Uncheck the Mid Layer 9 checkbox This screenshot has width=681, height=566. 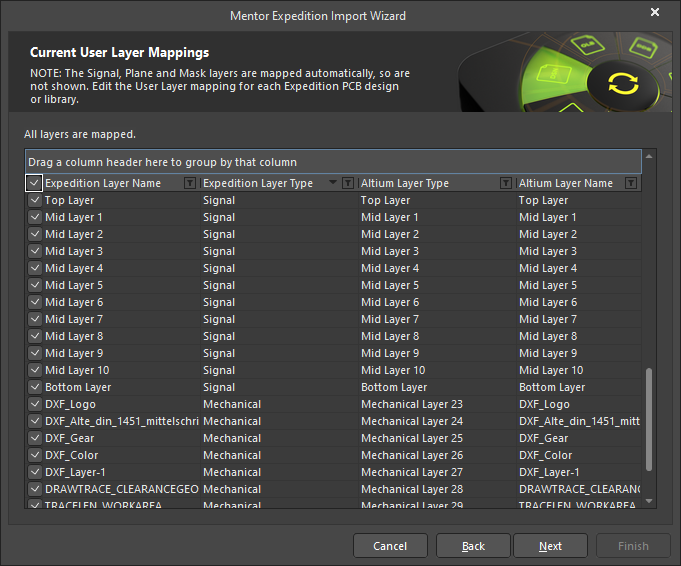[x=35, y=353]
